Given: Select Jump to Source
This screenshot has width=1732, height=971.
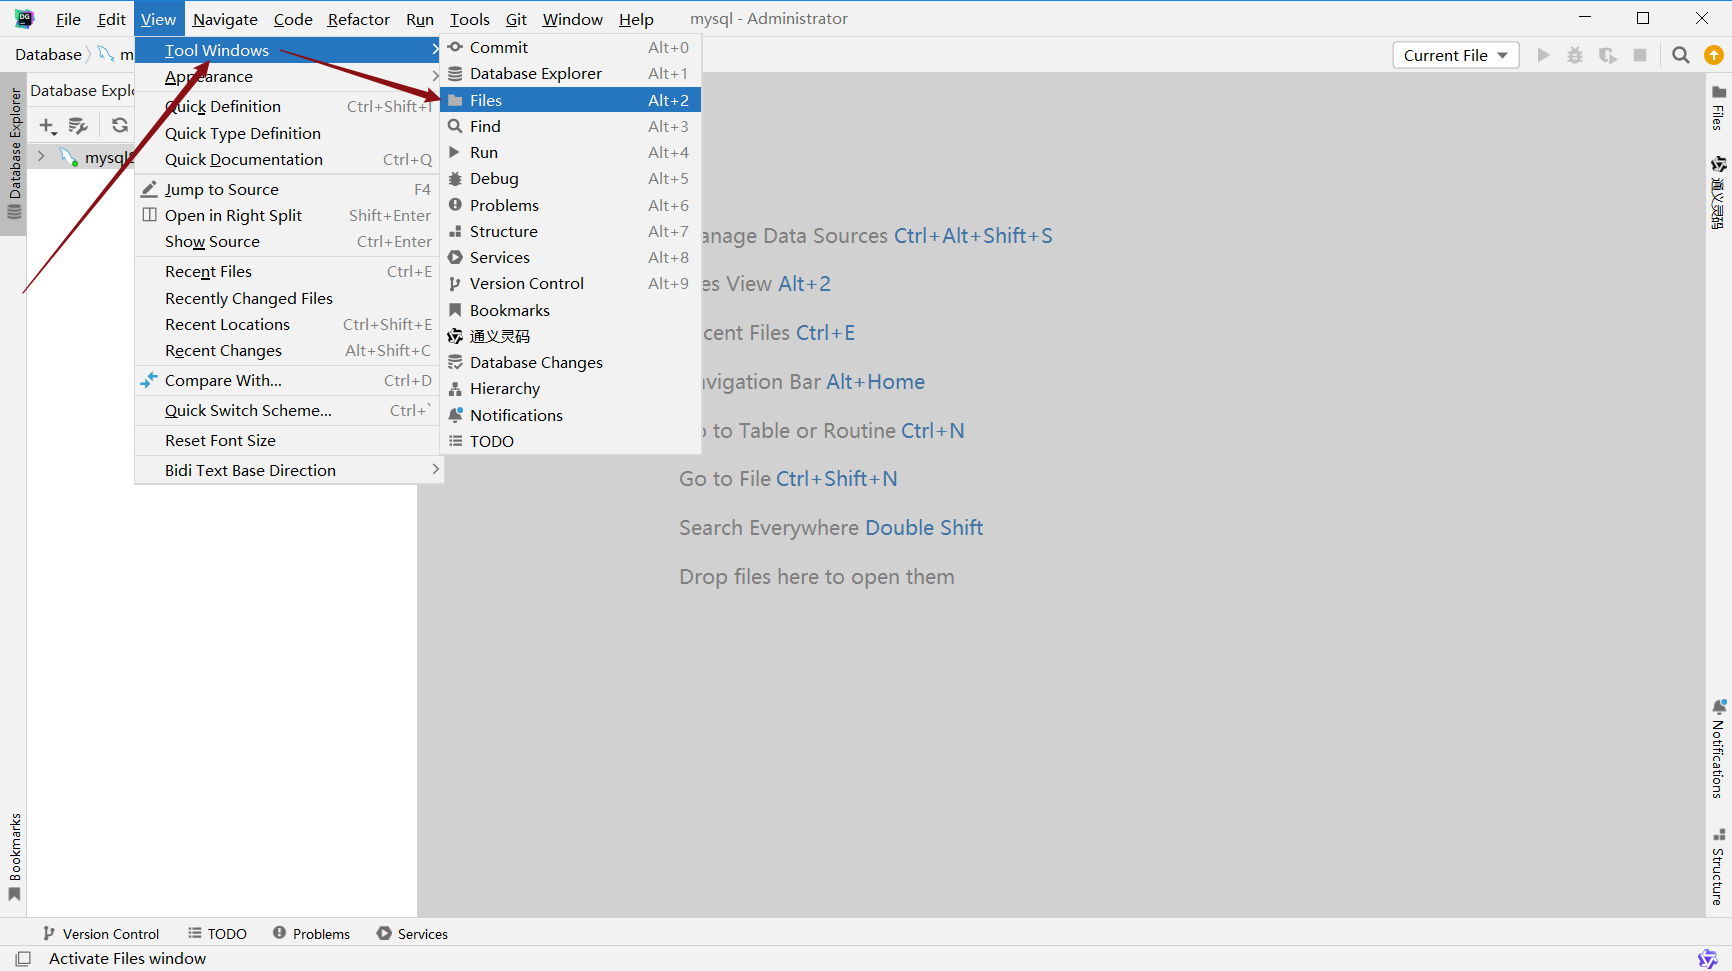Looking at the screenshot, I should tap(288, 189).
